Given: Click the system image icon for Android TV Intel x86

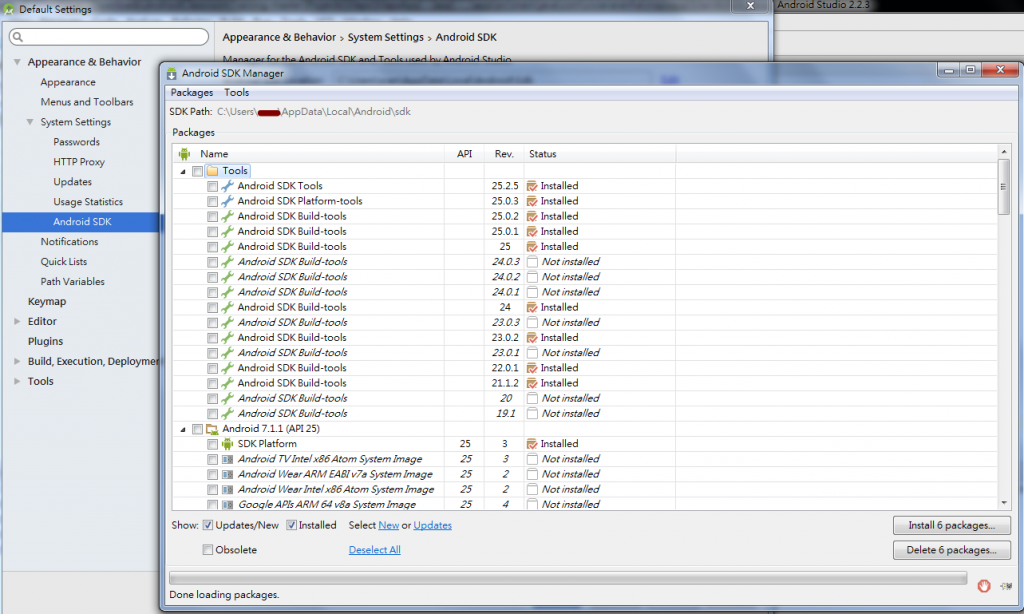Looking at the screenshot, I should pyautogui.click(x=227, y=459).
